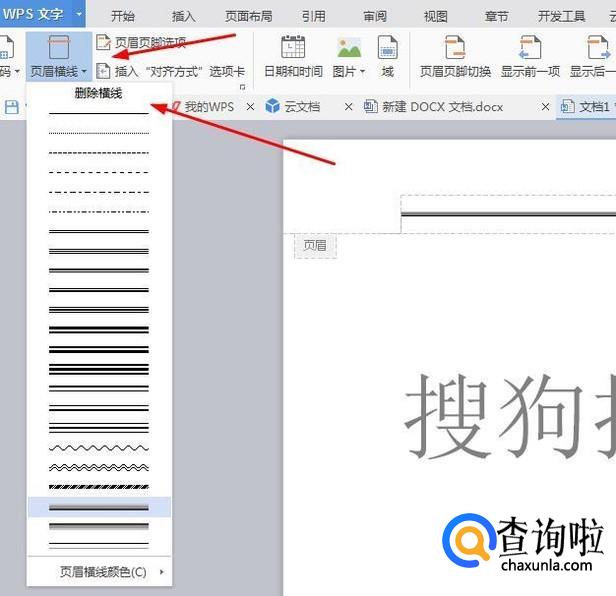The image size is (616, 596).
Task: Click the 云文档 cube icon
Action: (273, 106)
